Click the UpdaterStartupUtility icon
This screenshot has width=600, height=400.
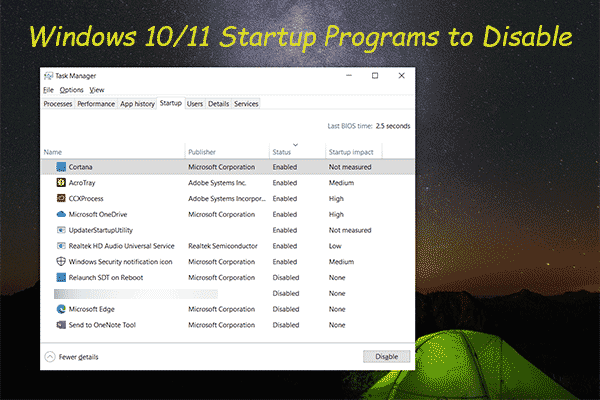click(61, 230)
